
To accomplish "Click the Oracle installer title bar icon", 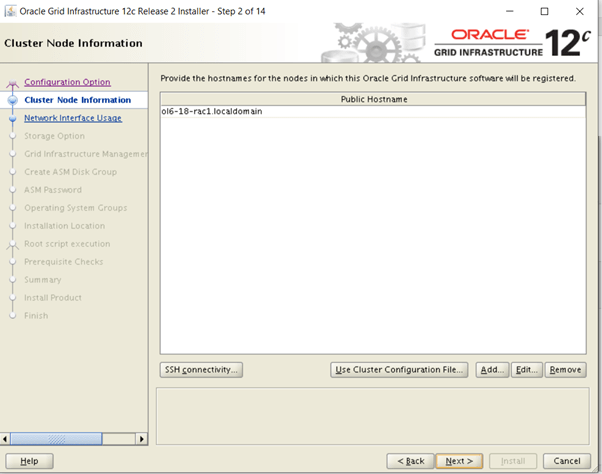I will point(10,11).
